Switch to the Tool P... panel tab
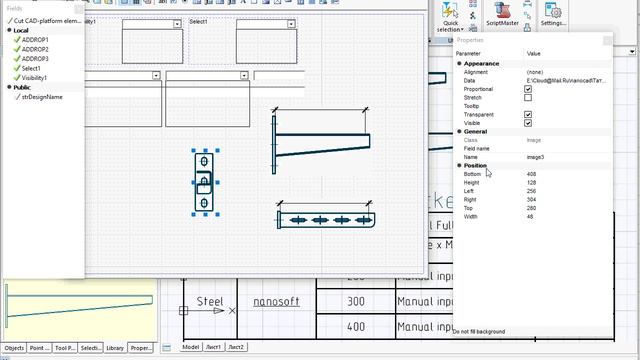 (x=64, y=348)
